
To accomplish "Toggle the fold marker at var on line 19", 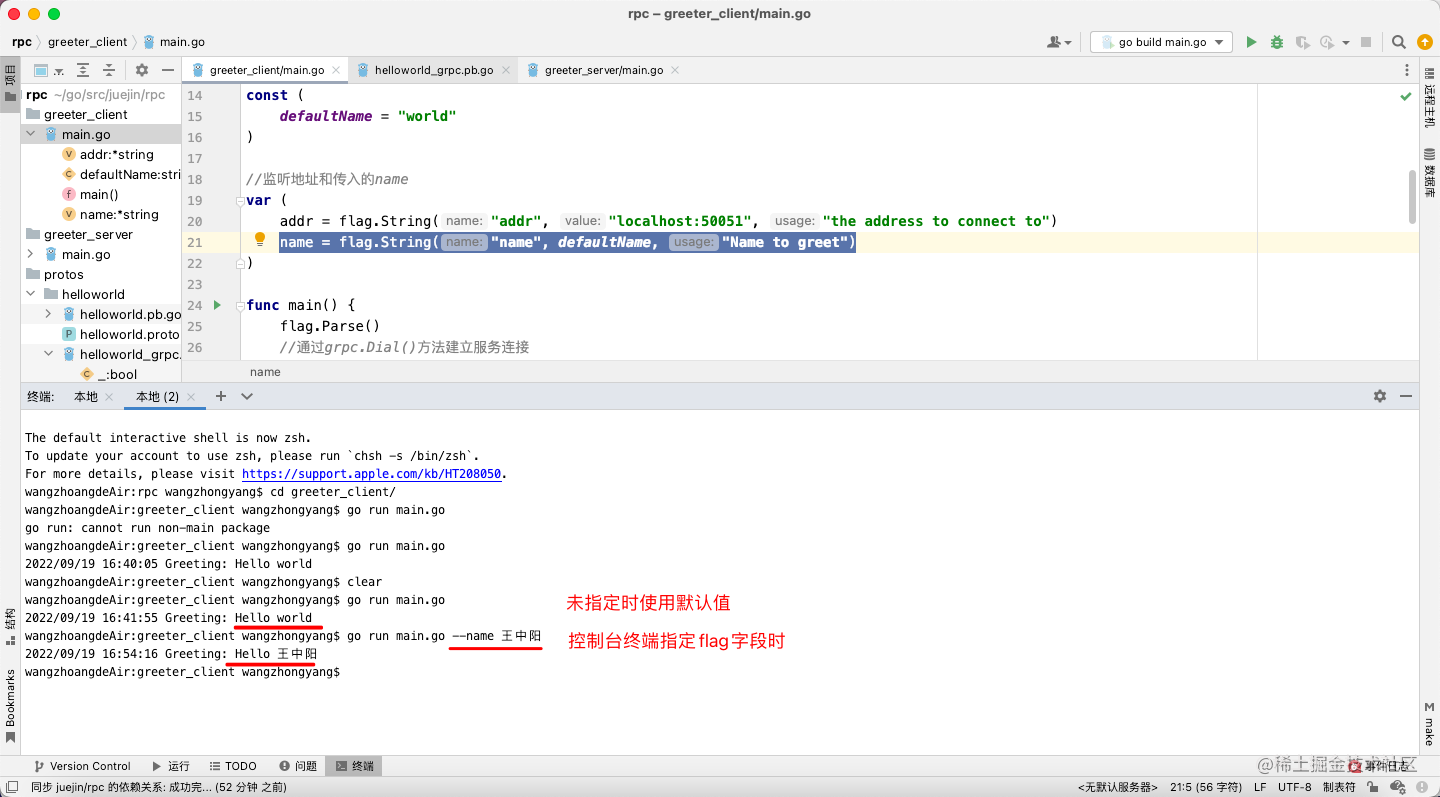I will (x=240, y=200).
